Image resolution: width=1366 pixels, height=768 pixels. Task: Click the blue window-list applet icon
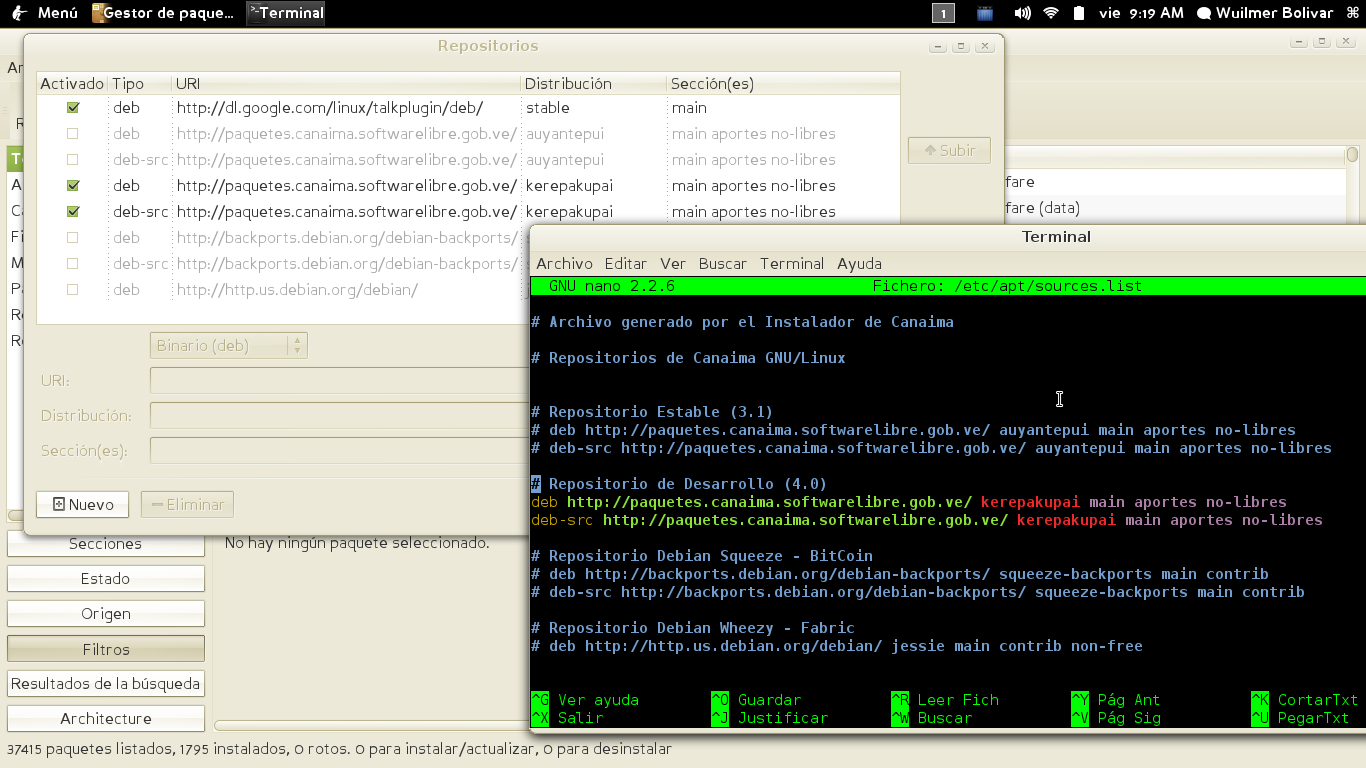[x=985, y=13]
